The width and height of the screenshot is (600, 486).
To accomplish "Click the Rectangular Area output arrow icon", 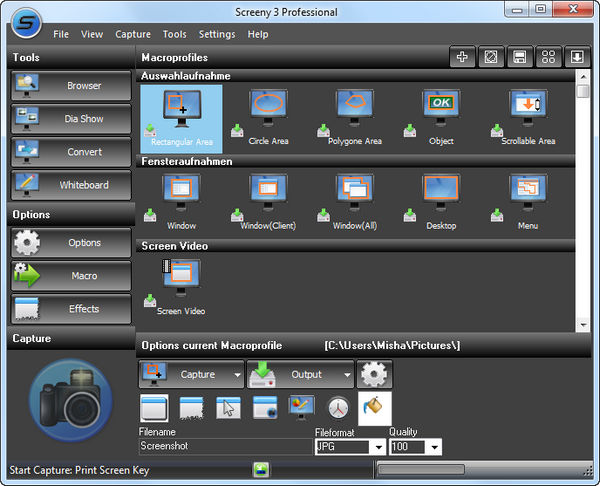I will (x=150, y=130).
